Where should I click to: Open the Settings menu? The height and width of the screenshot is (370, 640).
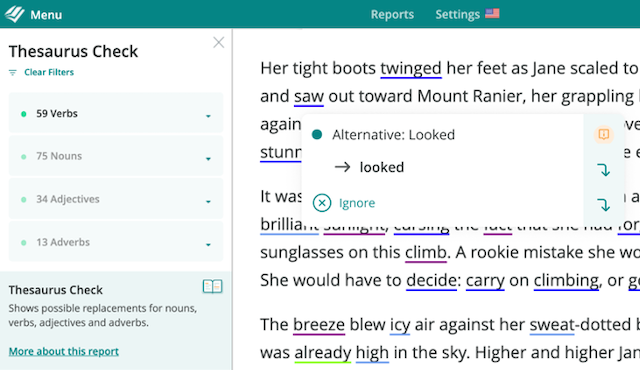[457, 14]
